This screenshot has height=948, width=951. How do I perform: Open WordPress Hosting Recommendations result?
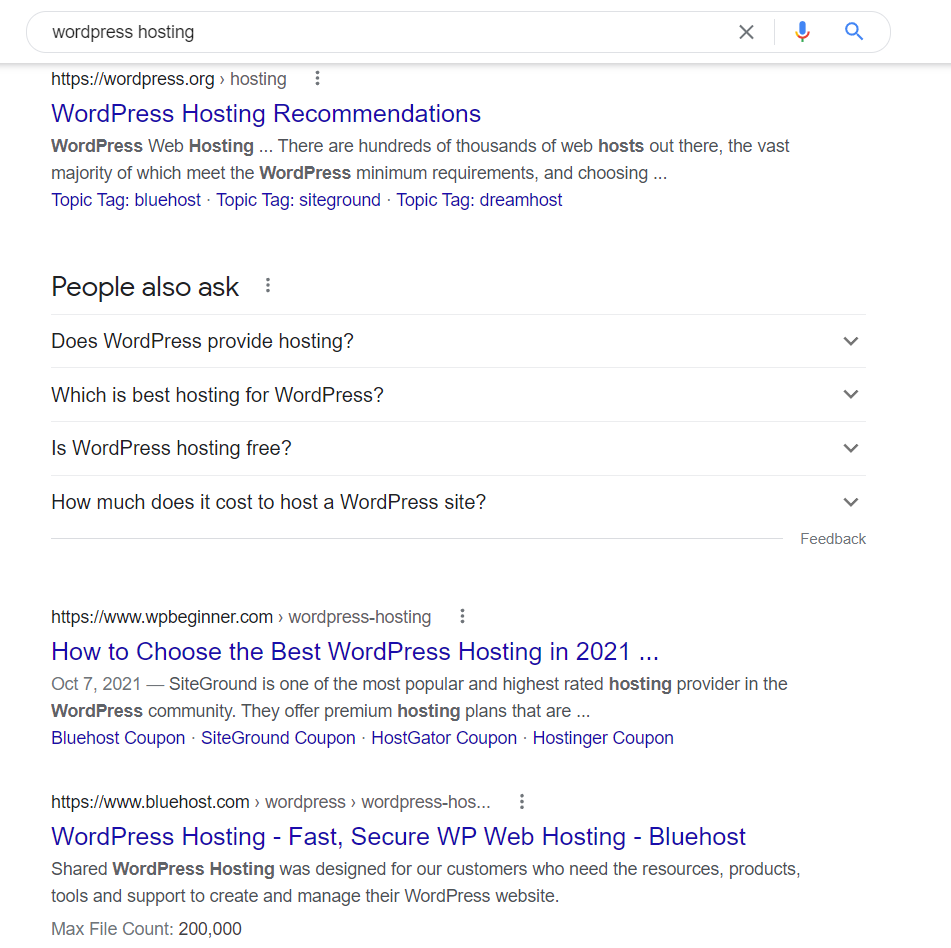(x=266, y=113)
